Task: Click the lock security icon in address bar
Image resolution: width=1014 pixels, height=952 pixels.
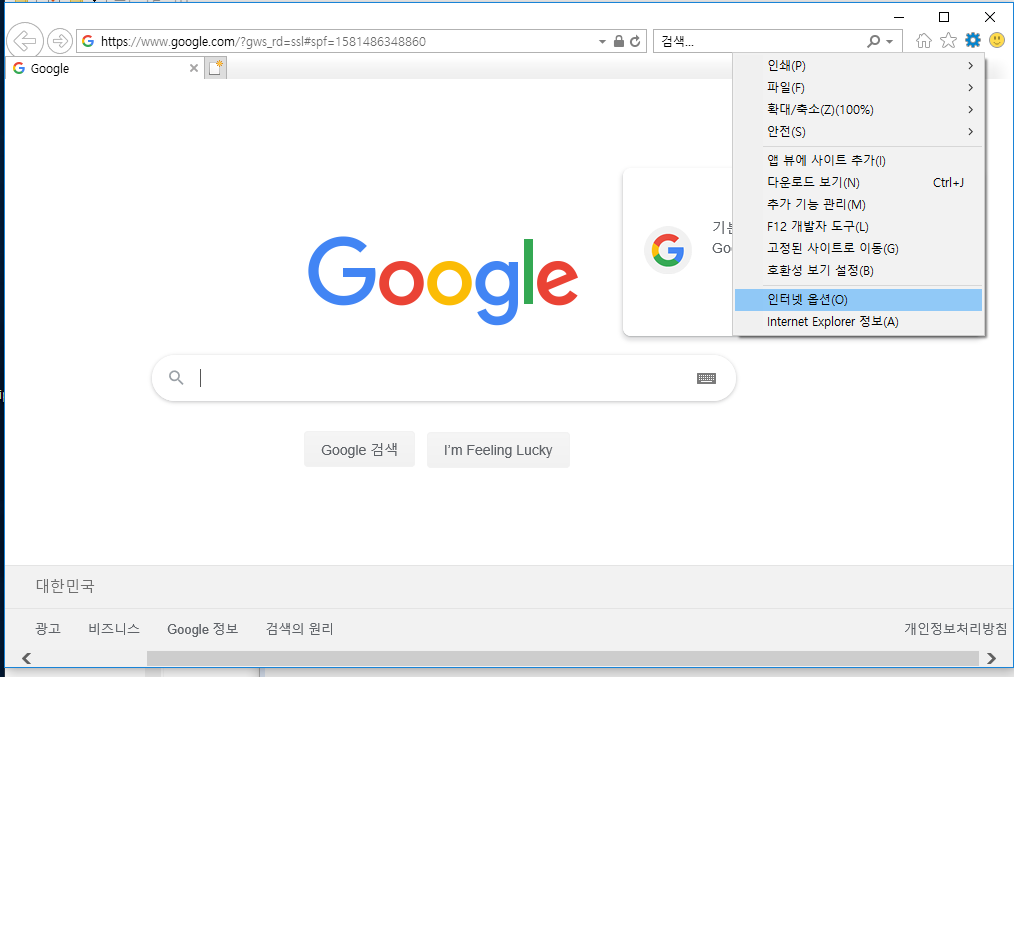Action: point(619,41)
